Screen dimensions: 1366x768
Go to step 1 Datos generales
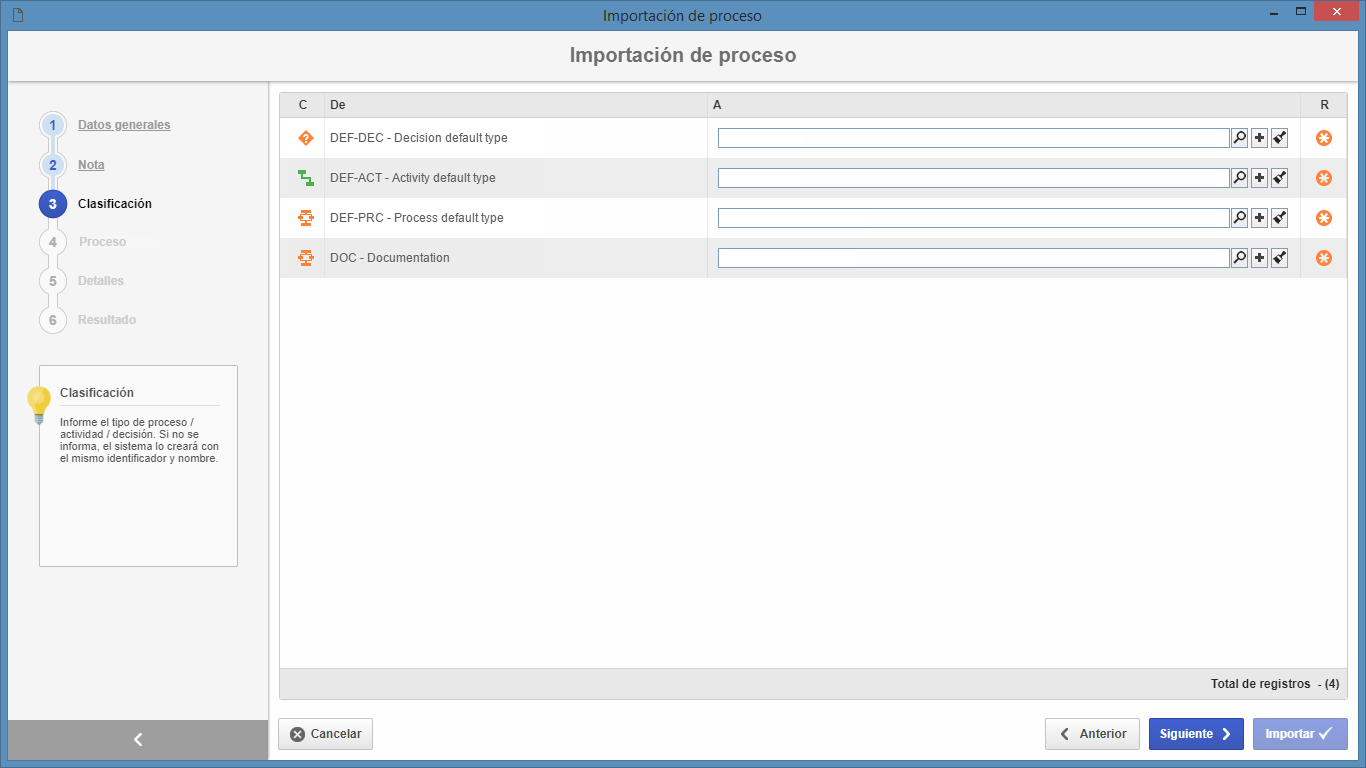point(124,125)
